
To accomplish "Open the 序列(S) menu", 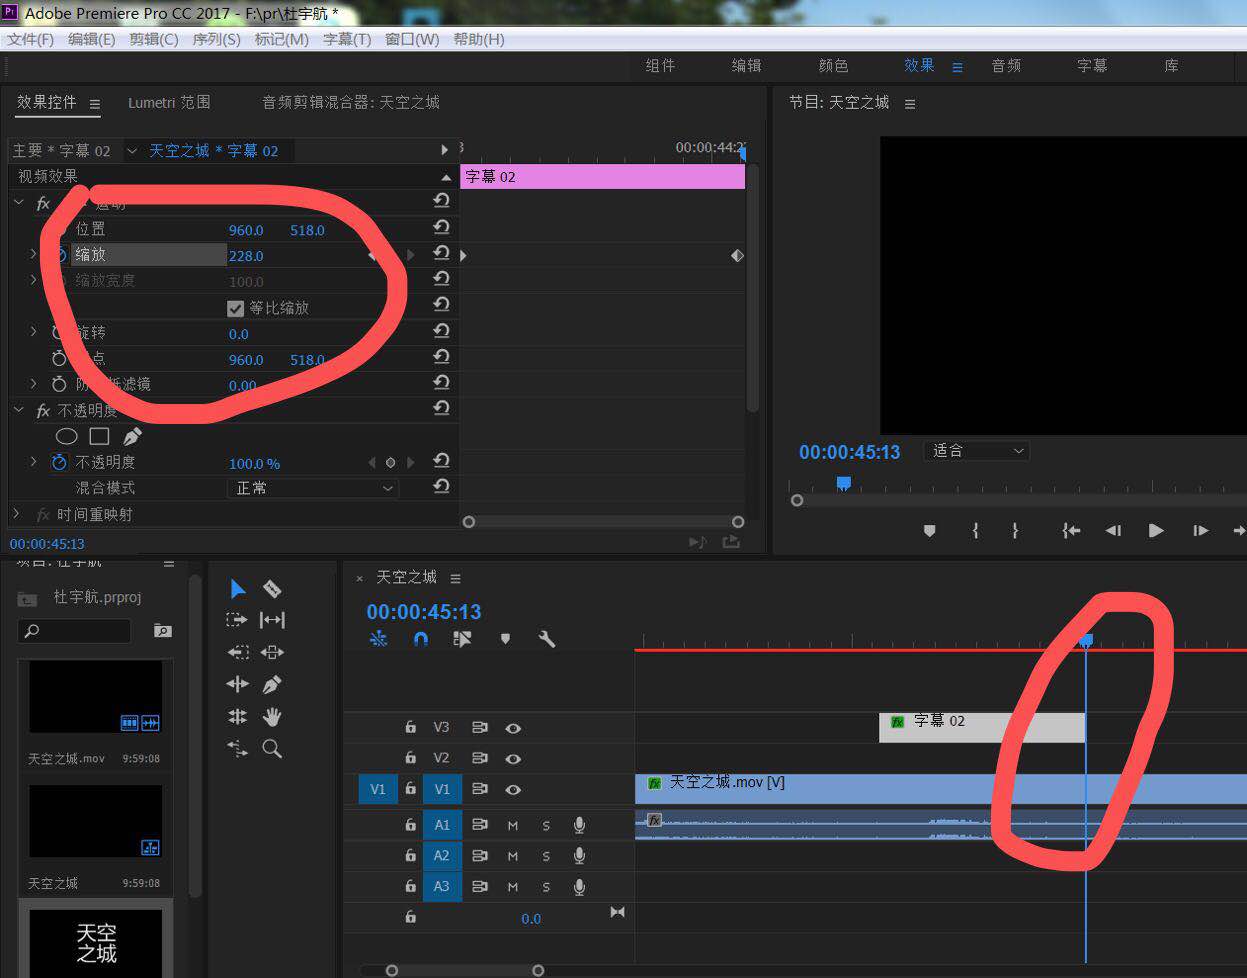I will (216, 39).
